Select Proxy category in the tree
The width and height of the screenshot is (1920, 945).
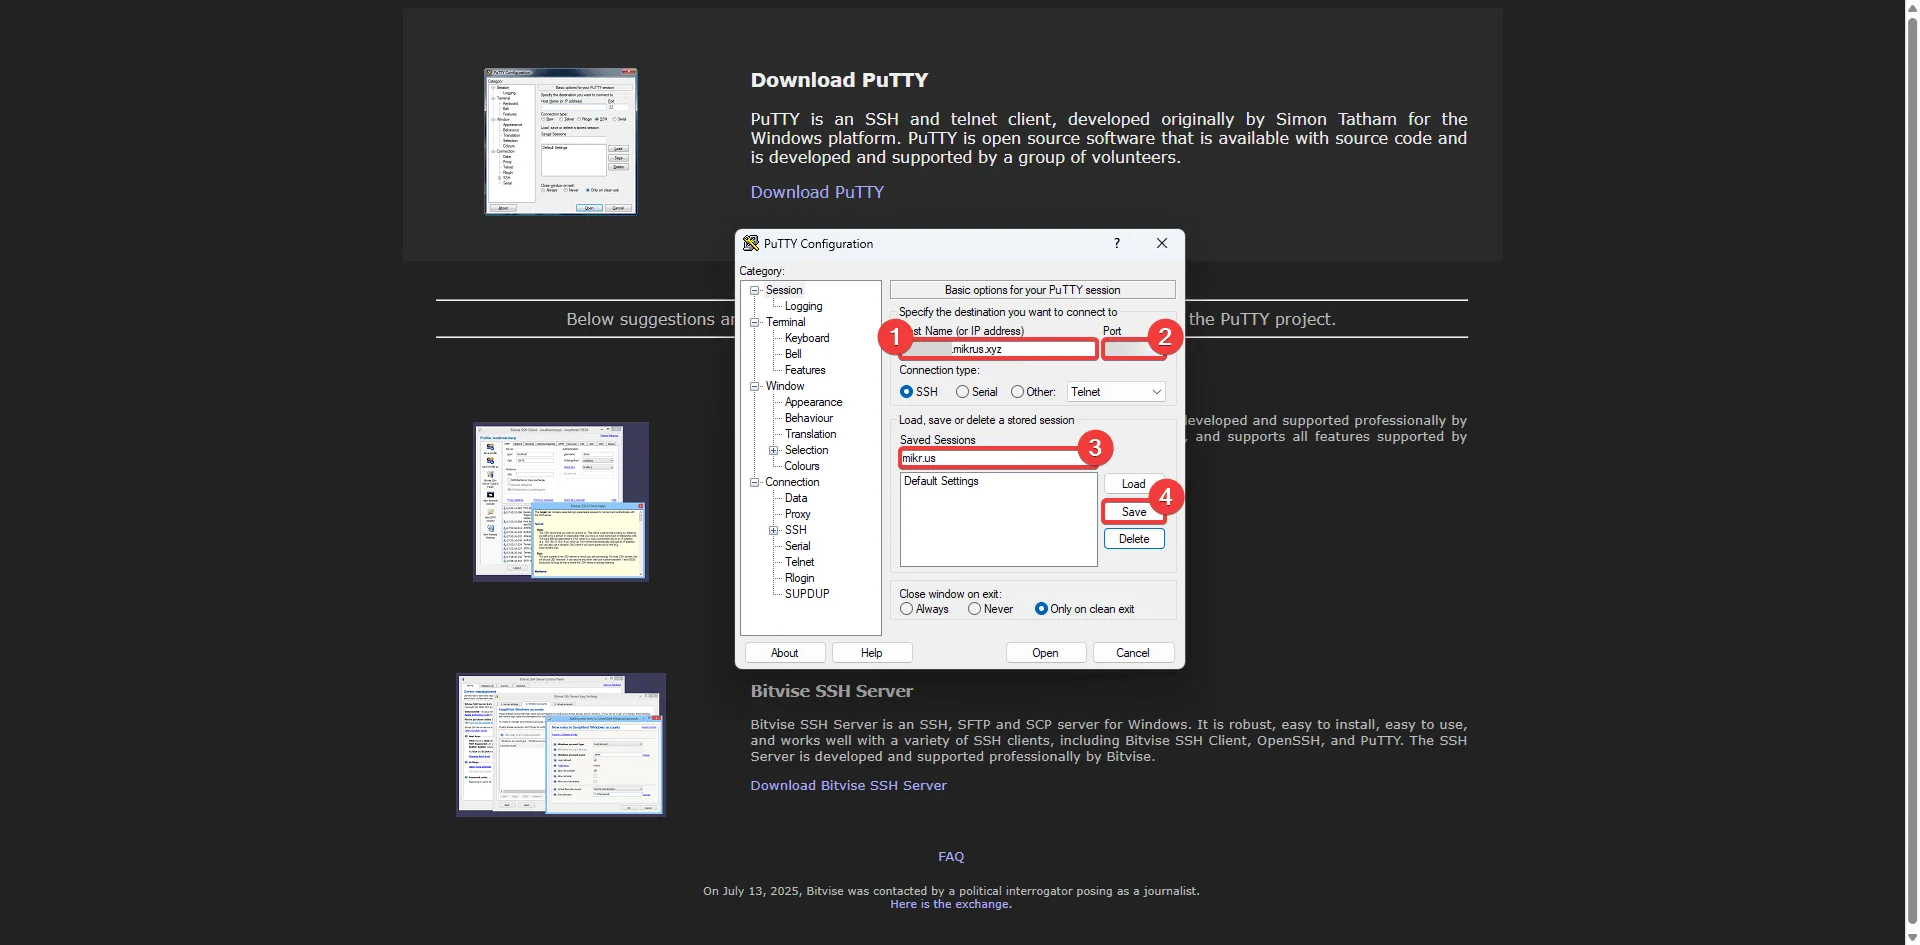(x=797, y=514)
